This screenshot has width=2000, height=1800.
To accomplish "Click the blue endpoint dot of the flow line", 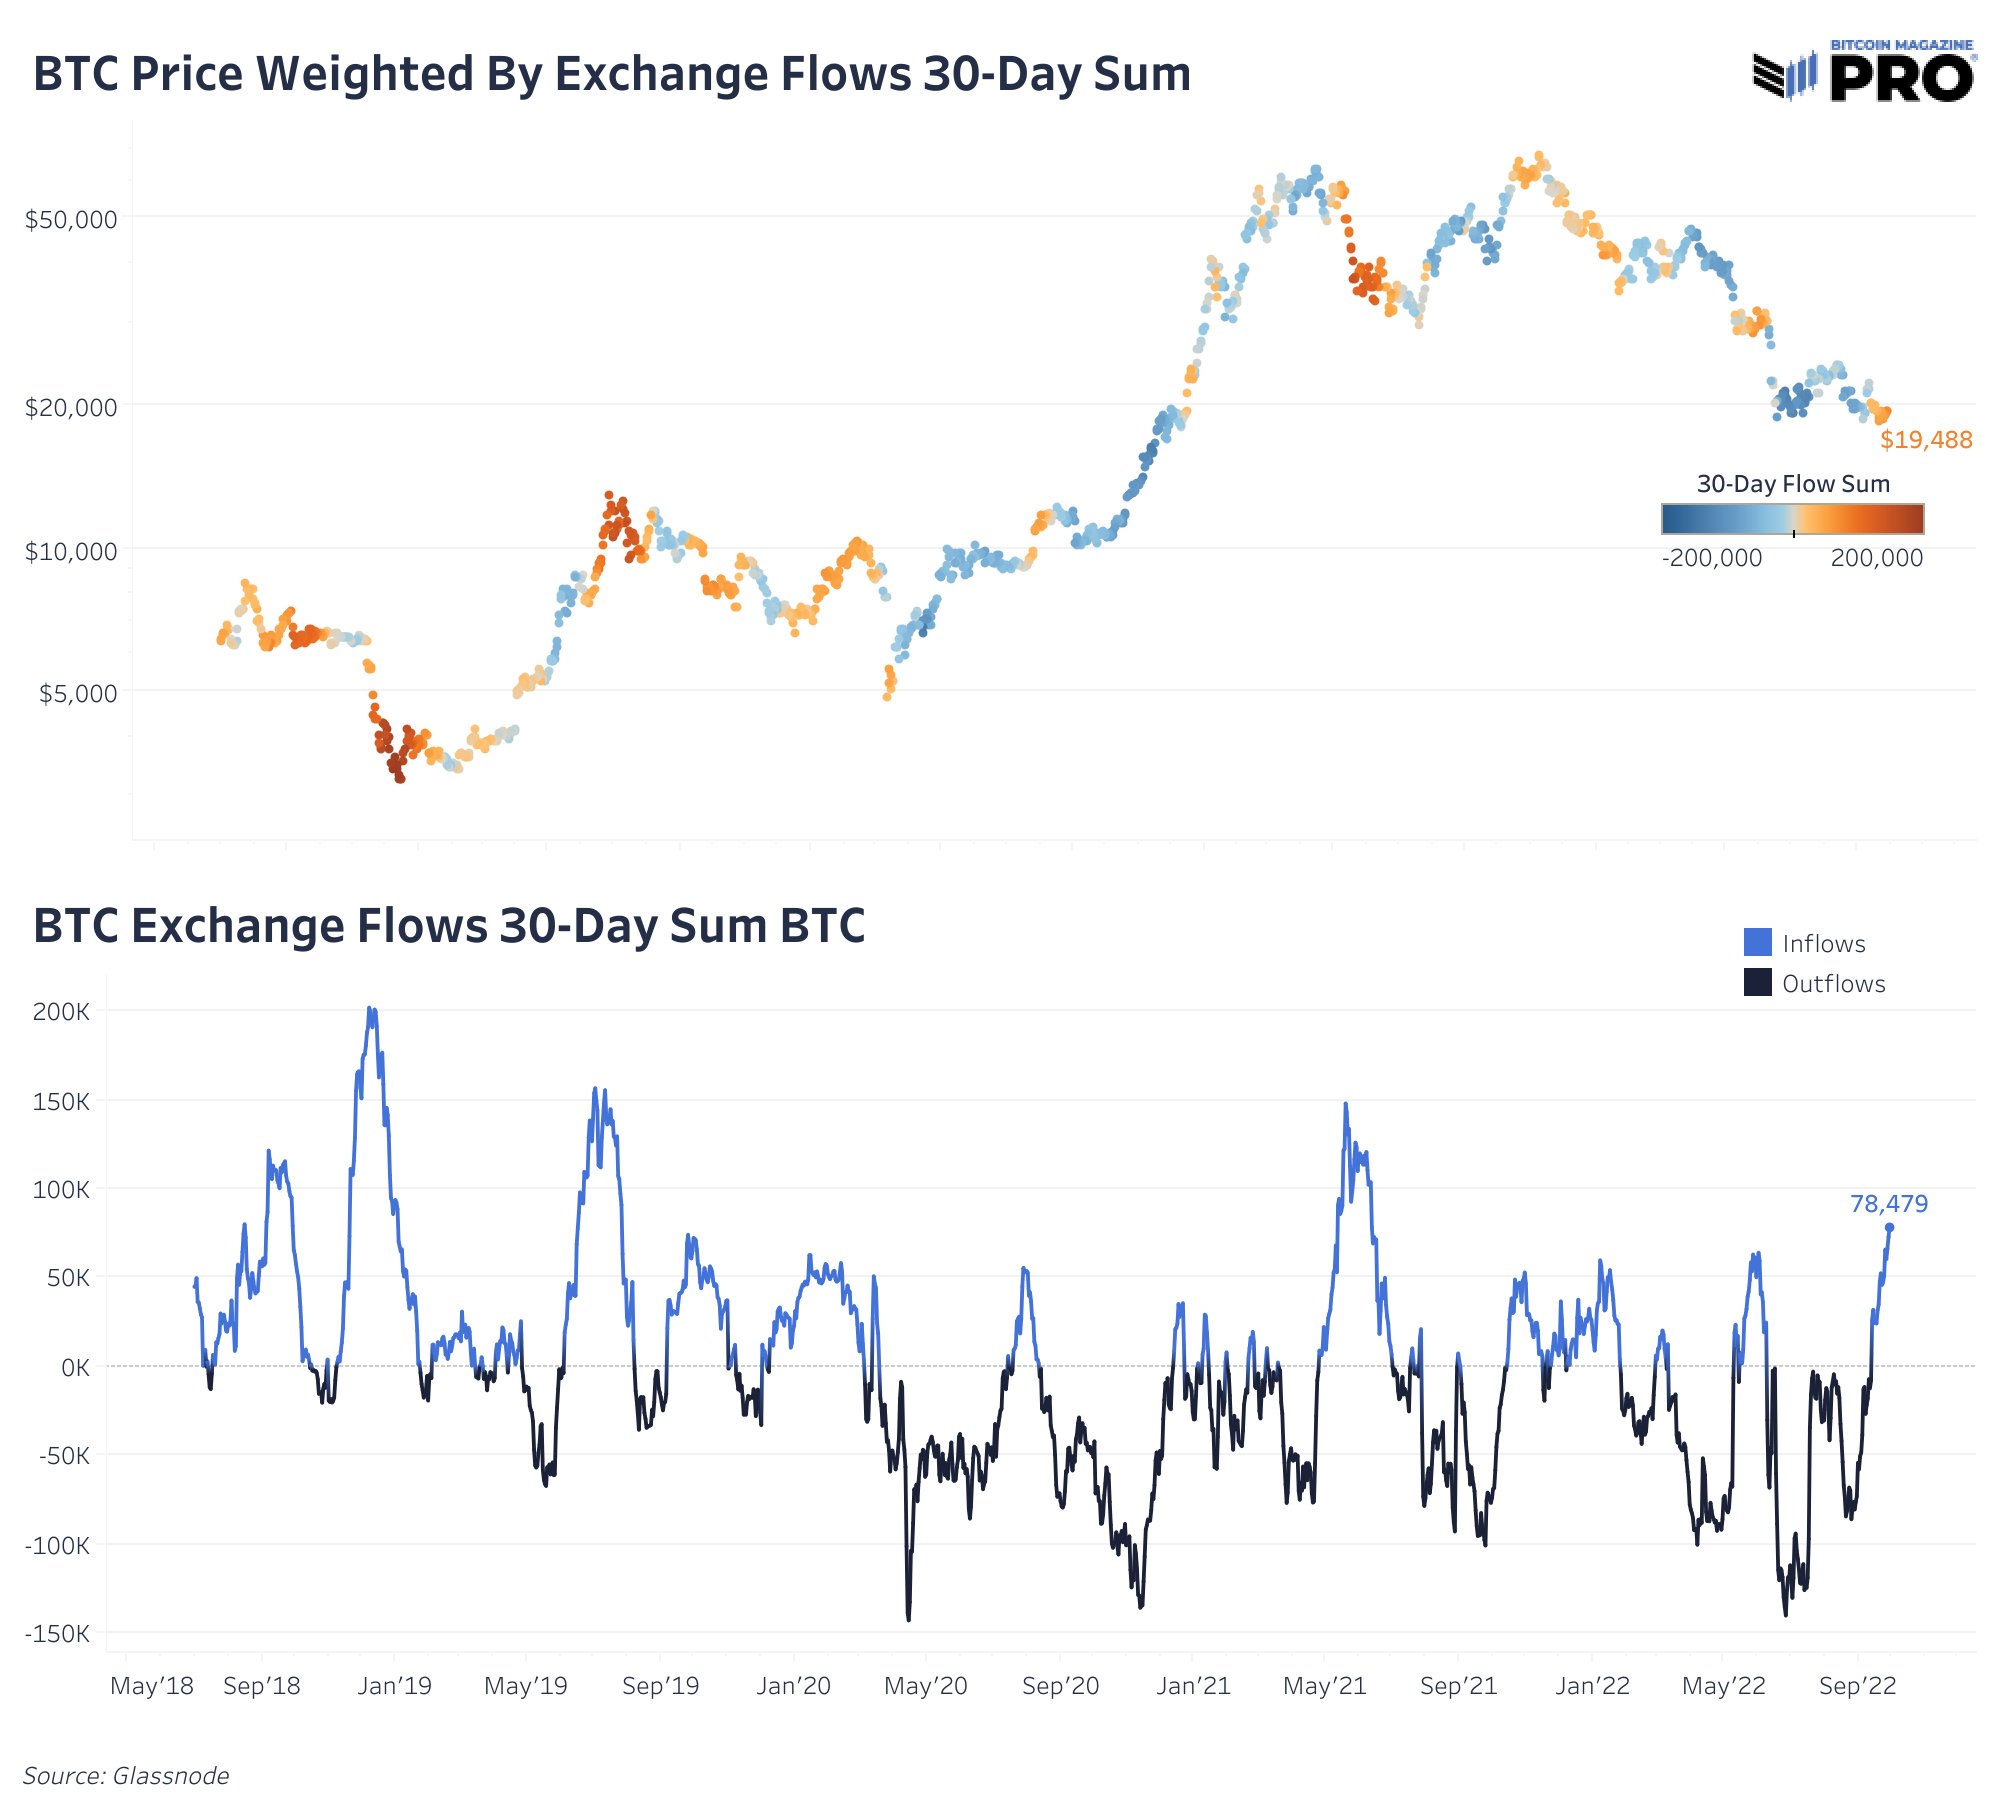I will [x=1889, y=1227].
